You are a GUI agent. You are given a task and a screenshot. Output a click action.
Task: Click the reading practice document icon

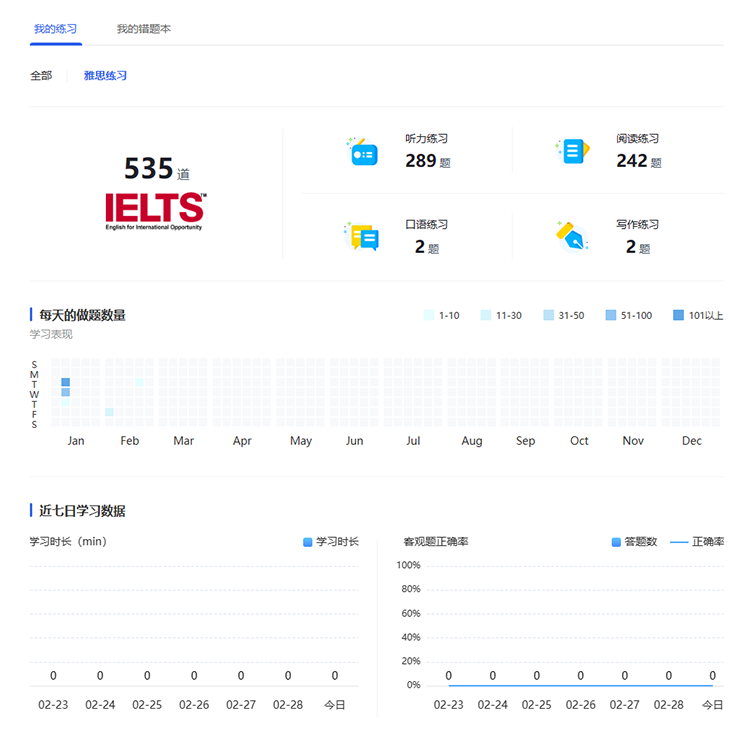pyautogui.click(x=573, y=151)
